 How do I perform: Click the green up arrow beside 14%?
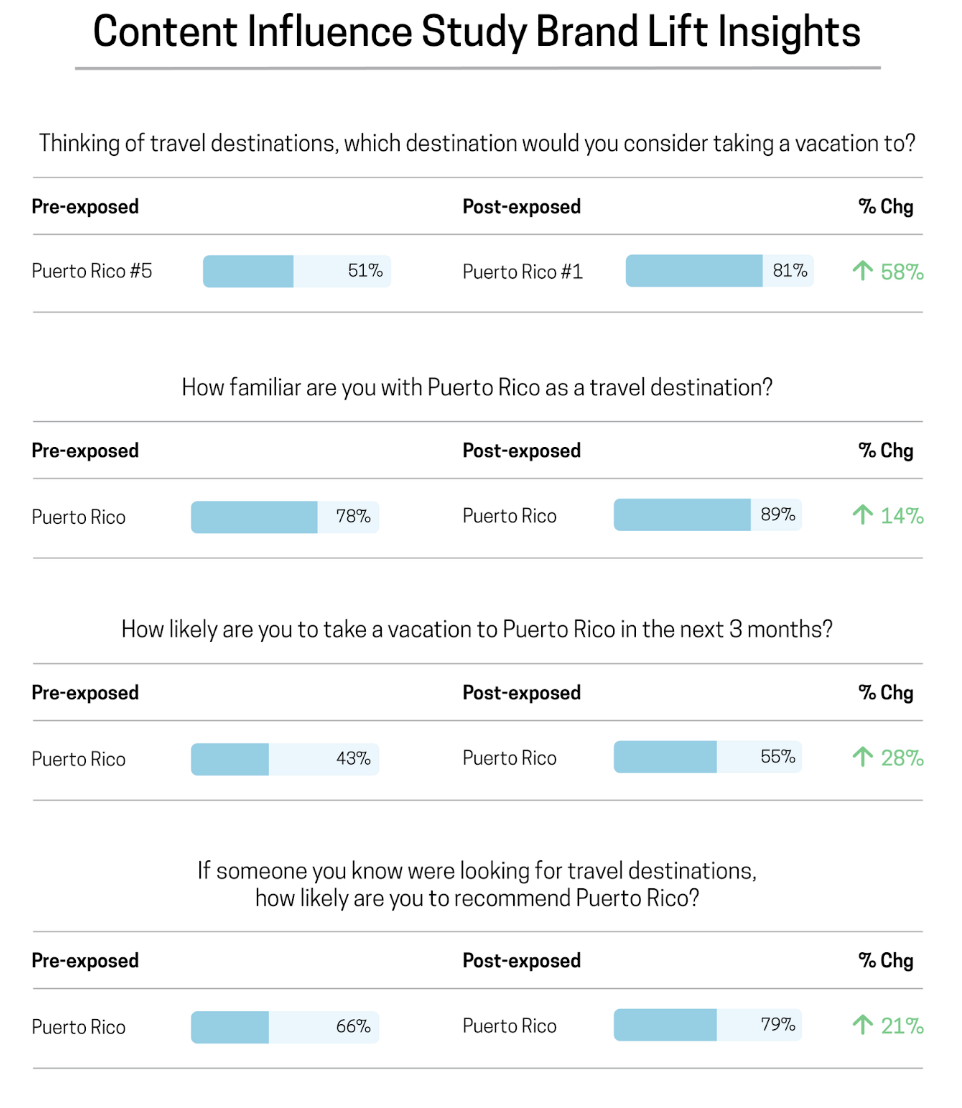[863, 515]
